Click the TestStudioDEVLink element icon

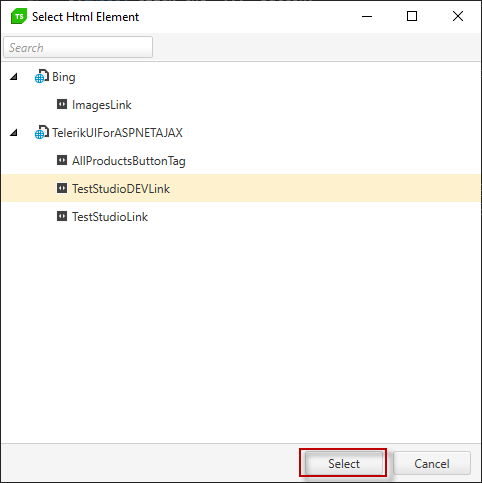click(x=62, y=188)
